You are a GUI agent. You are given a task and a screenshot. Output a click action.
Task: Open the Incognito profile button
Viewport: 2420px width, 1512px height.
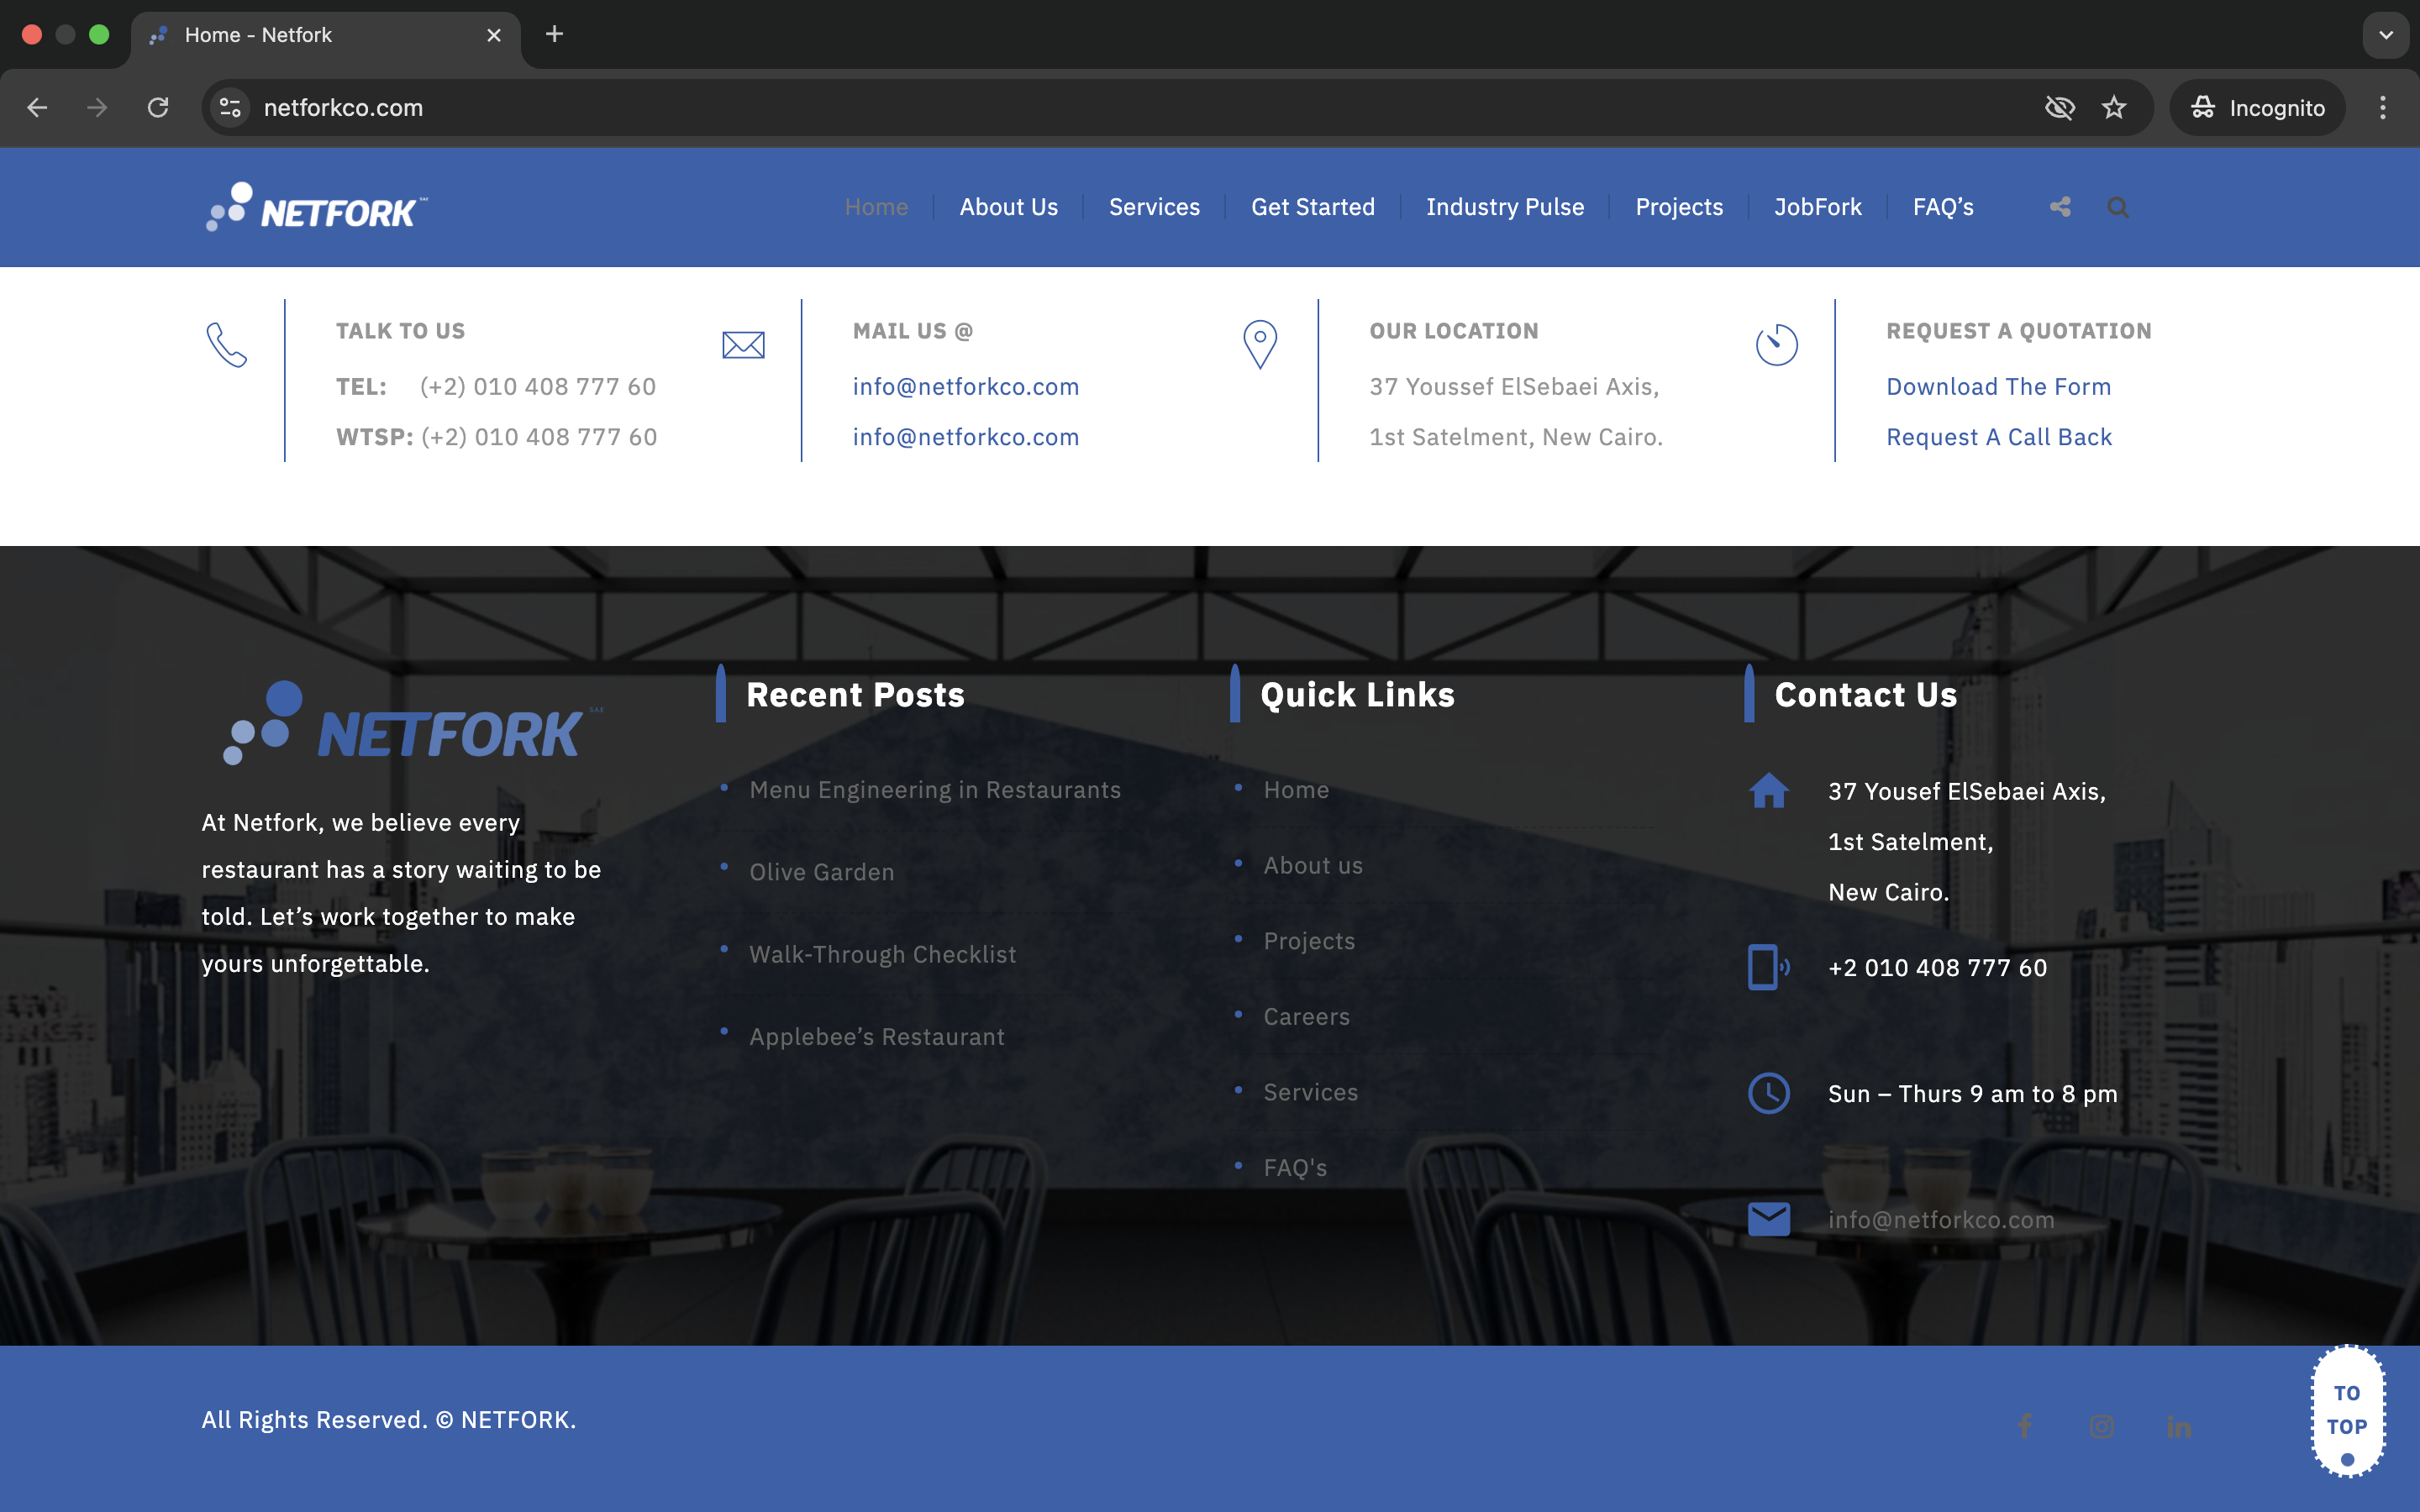pos(2258,108)
